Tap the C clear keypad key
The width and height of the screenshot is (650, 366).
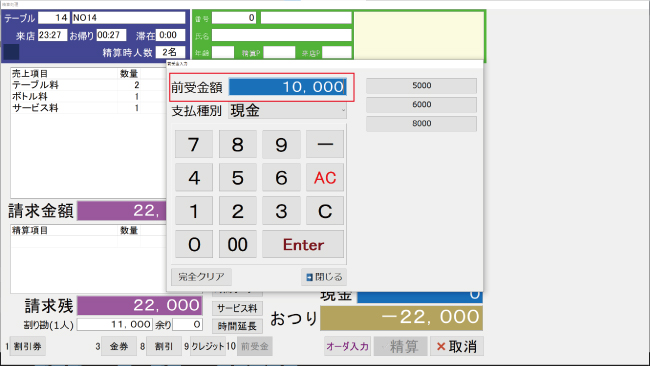pyautogui.click(x=325, y=211)
